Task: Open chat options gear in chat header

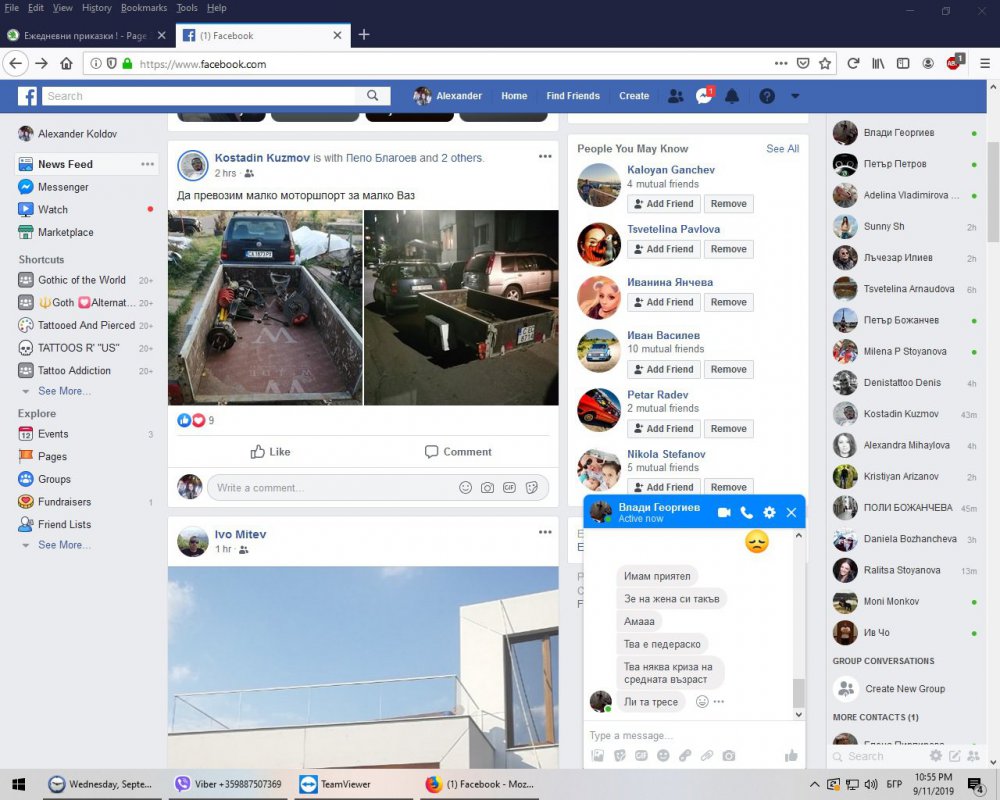Action: click(769, 513)
